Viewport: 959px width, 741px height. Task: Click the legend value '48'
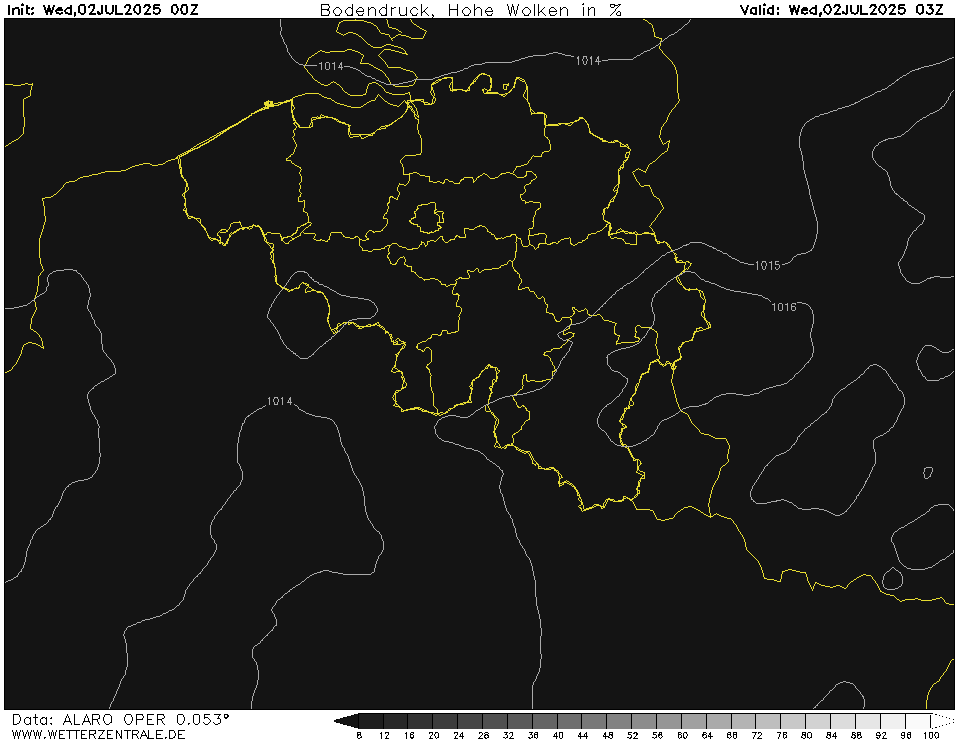[607, 735]
